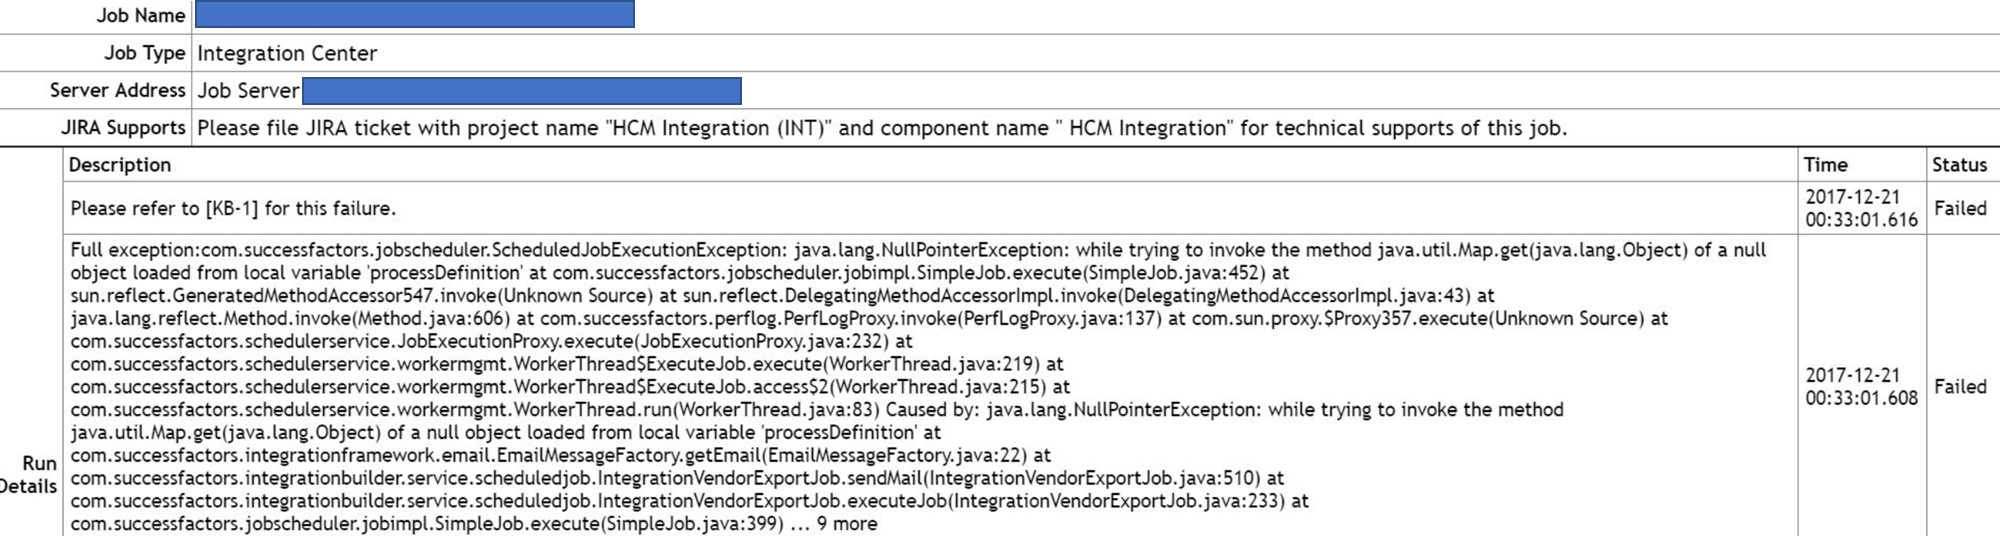Click the 00:33:01.608 timestamp cell
The height and width of the screenshot is (536, 2000).
pos(1861,386)
